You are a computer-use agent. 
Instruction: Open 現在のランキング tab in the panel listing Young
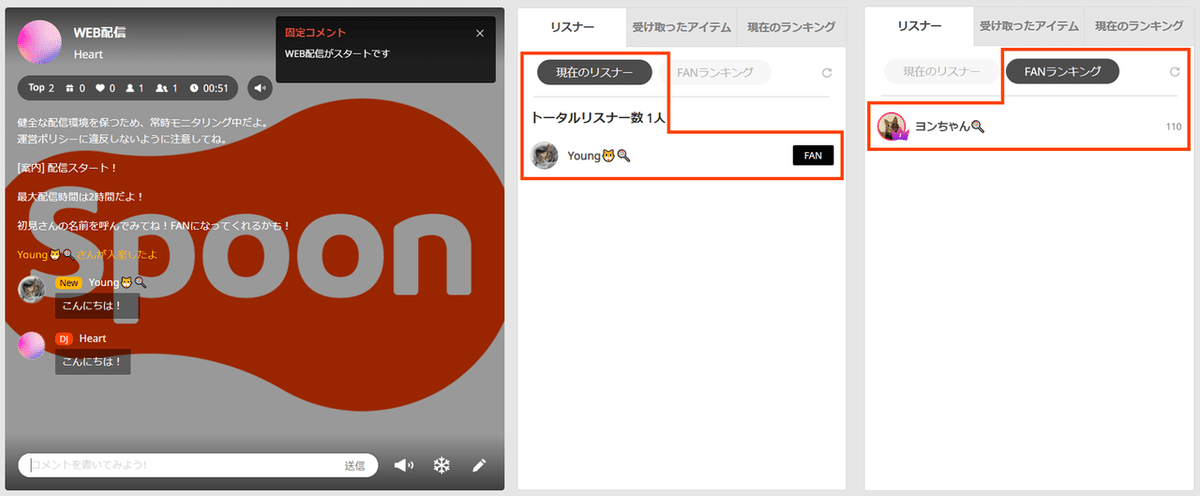pos(791,26)
